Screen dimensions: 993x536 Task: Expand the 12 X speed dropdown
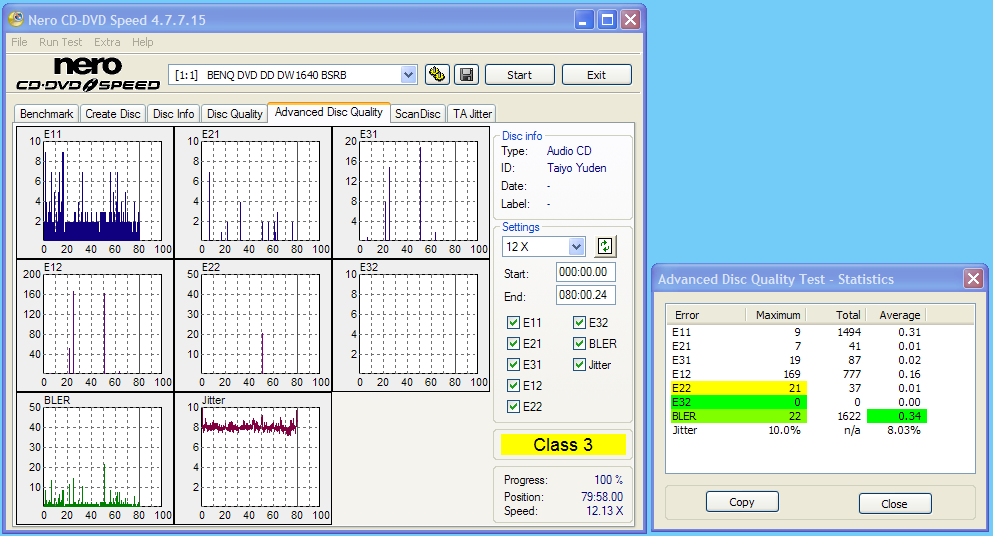pos(576,246)
